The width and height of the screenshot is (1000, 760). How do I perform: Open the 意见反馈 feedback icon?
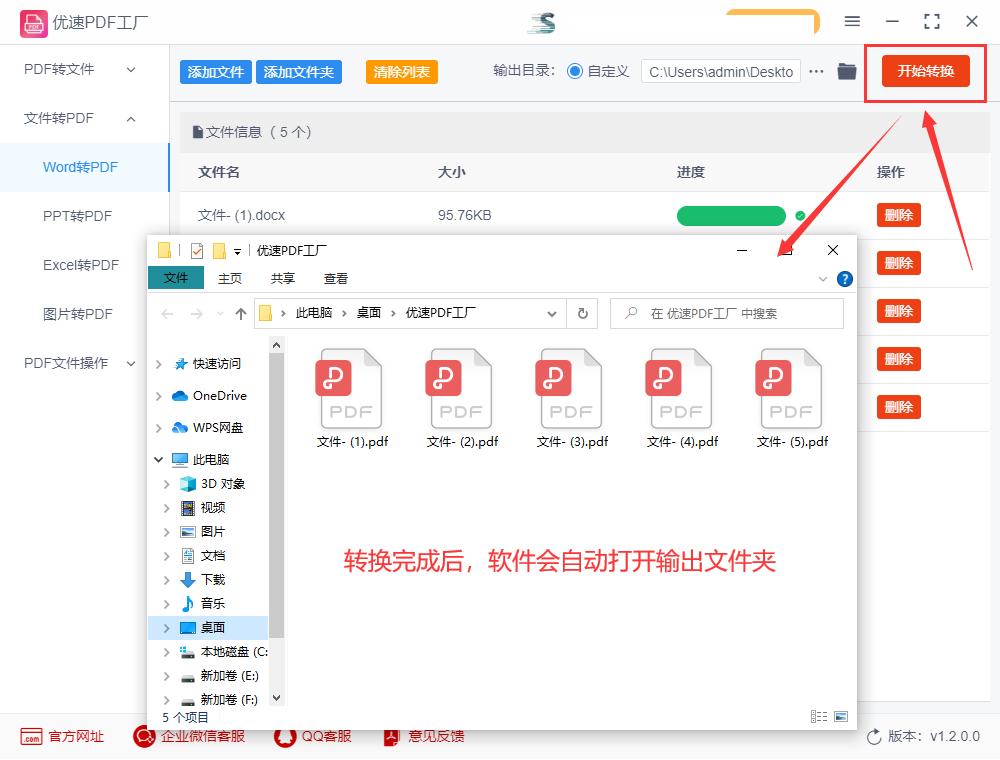click(389, 737)
